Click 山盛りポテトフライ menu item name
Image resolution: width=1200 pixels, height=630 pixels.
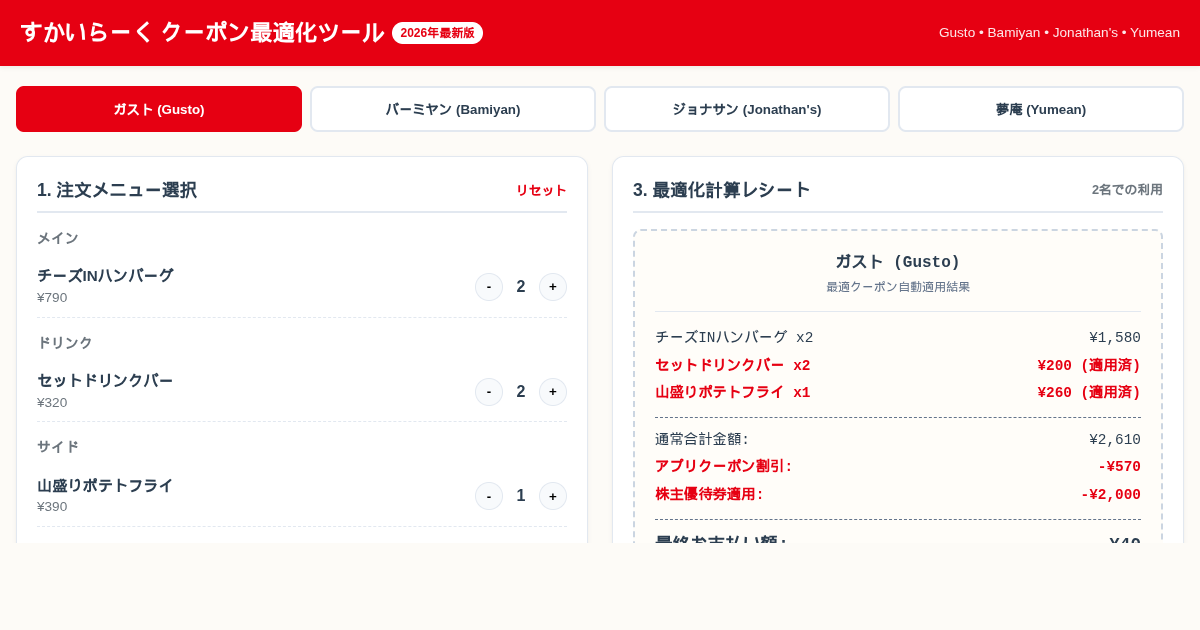pos(105,486)
